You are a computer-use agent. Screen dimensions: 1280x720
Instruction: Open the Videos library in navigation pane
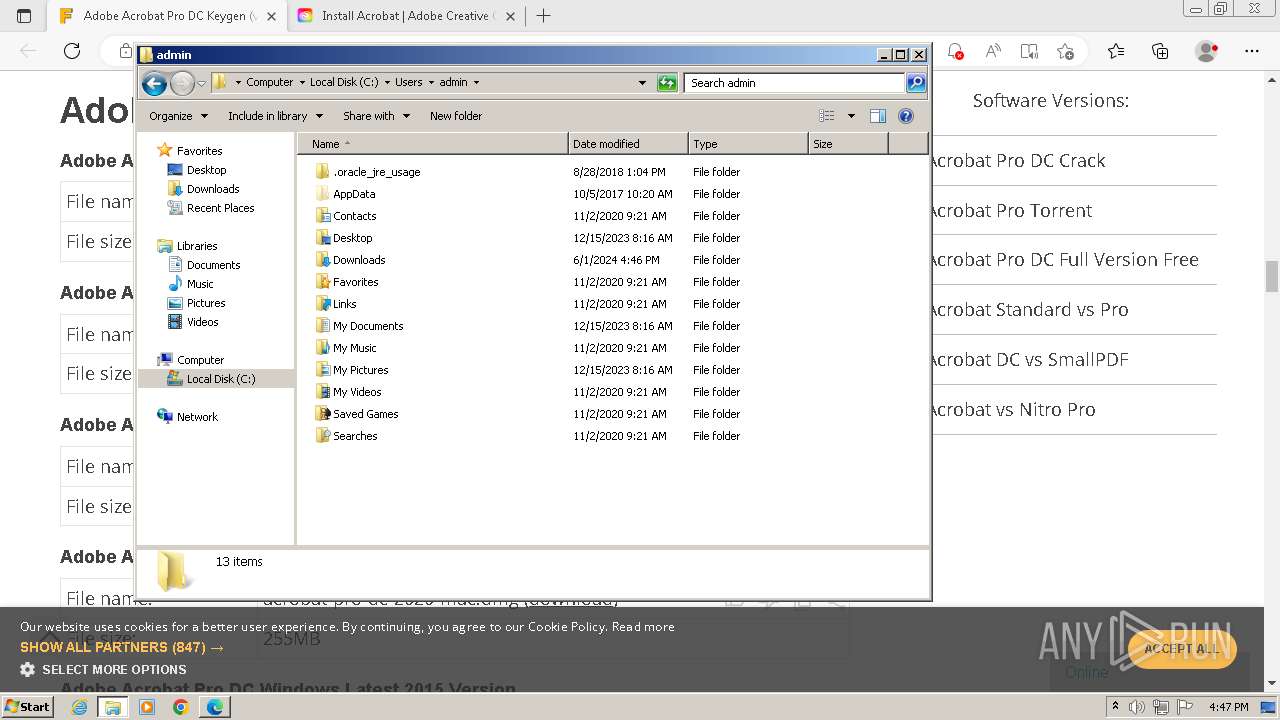click(x=193, y=322)
